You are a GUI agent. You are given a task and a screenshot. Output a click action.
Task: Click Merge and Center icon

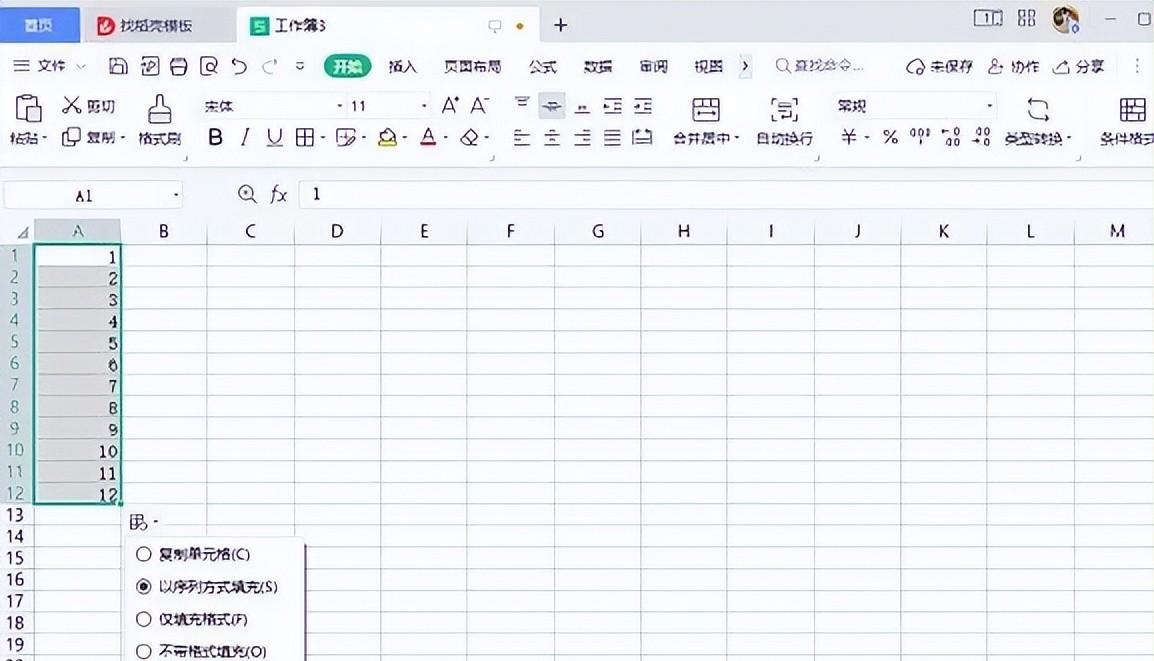(x=705, y=110)
